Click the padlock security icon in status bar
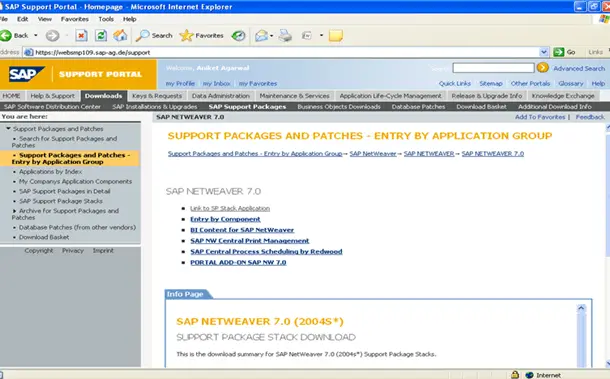Screen dimensions: 610x379 [515, 375]
